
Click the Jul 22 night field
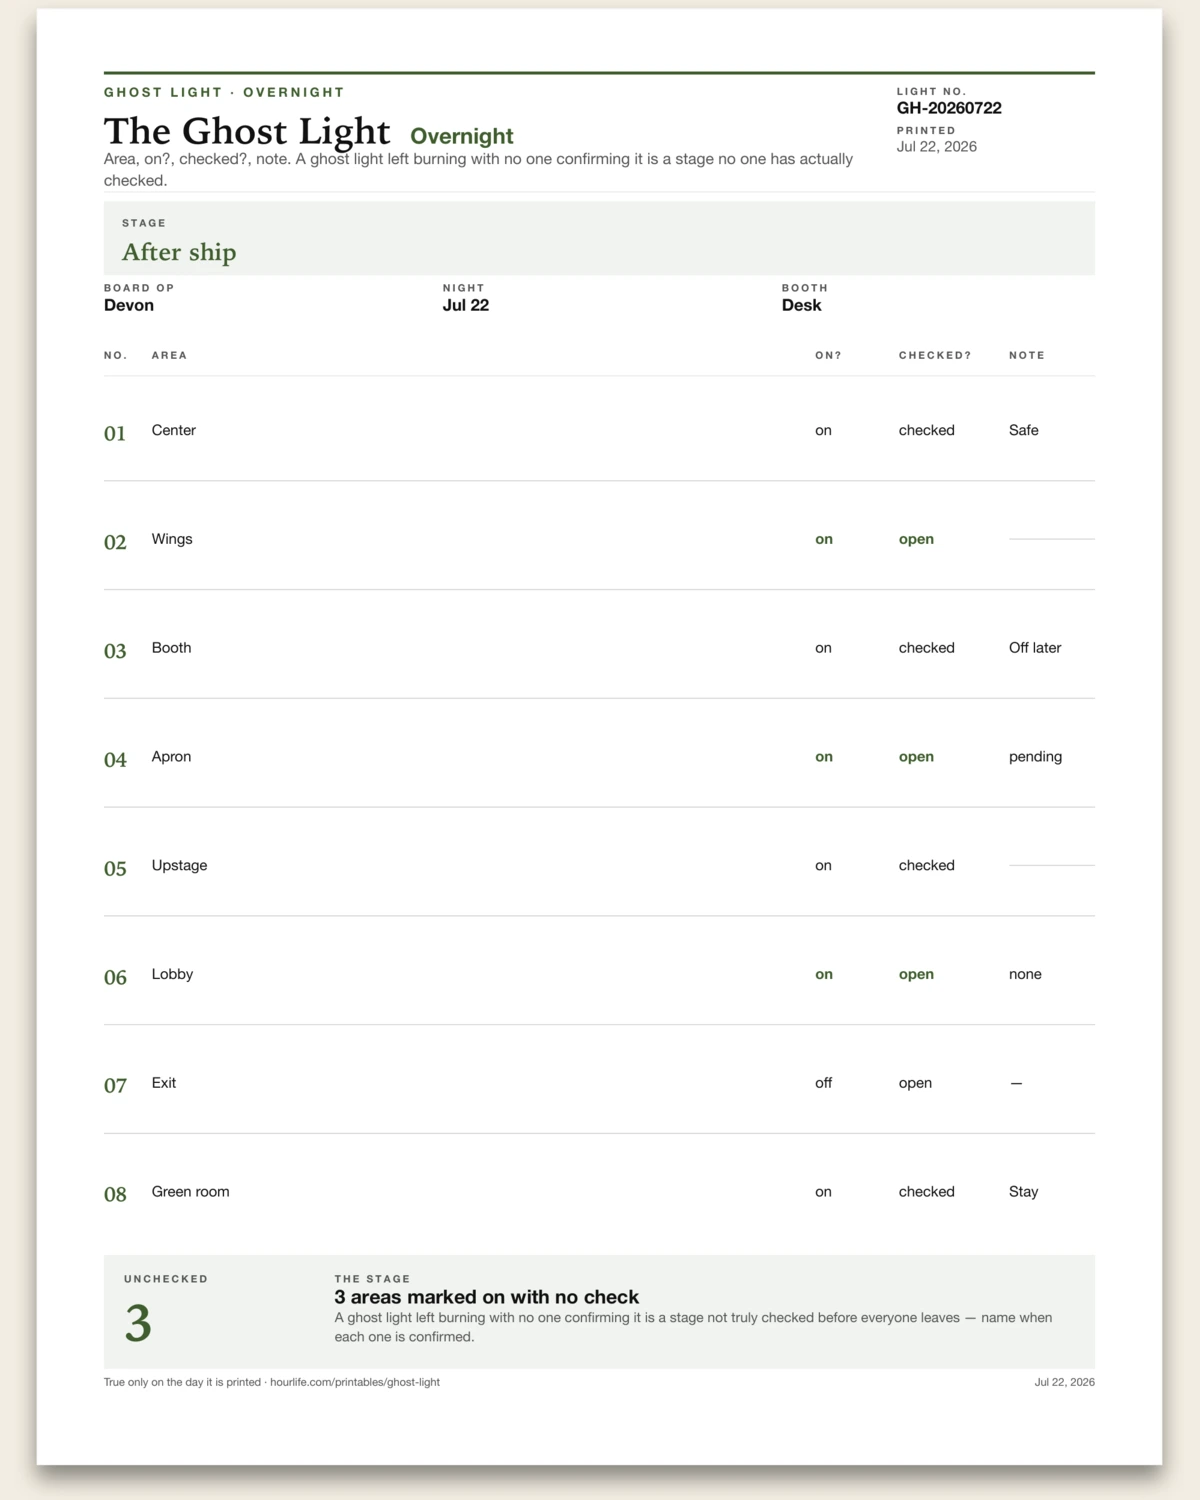[x=466, y=305]
